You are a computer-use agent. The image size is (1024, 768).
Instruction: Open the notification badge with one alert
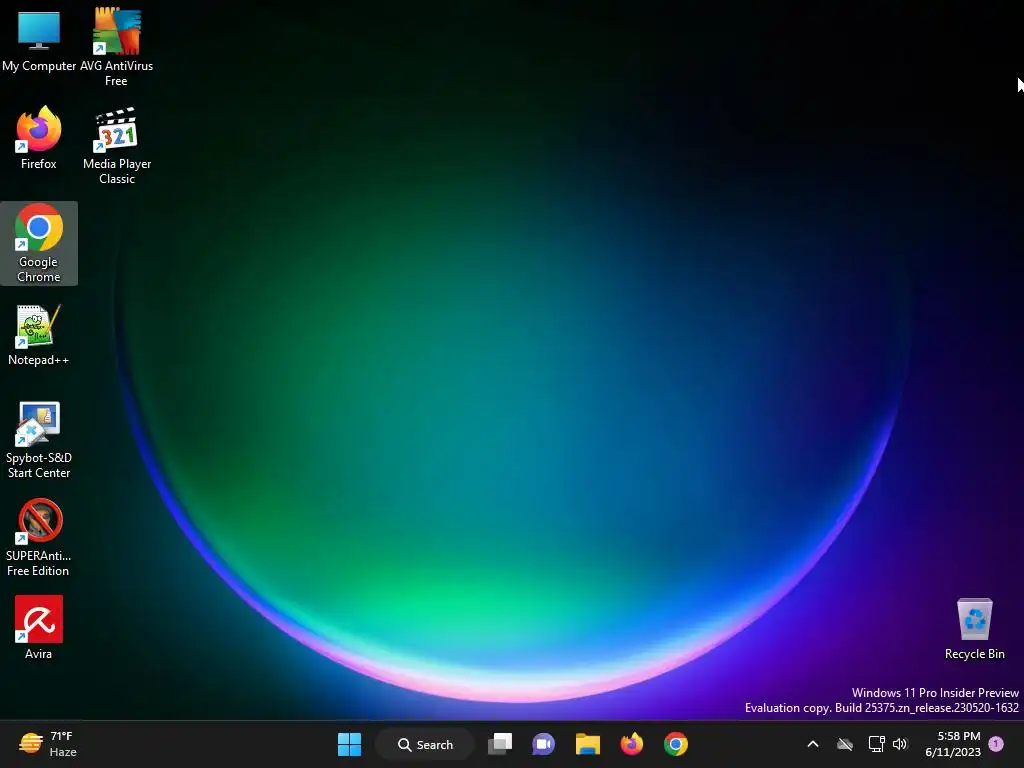tap(996, 744)
